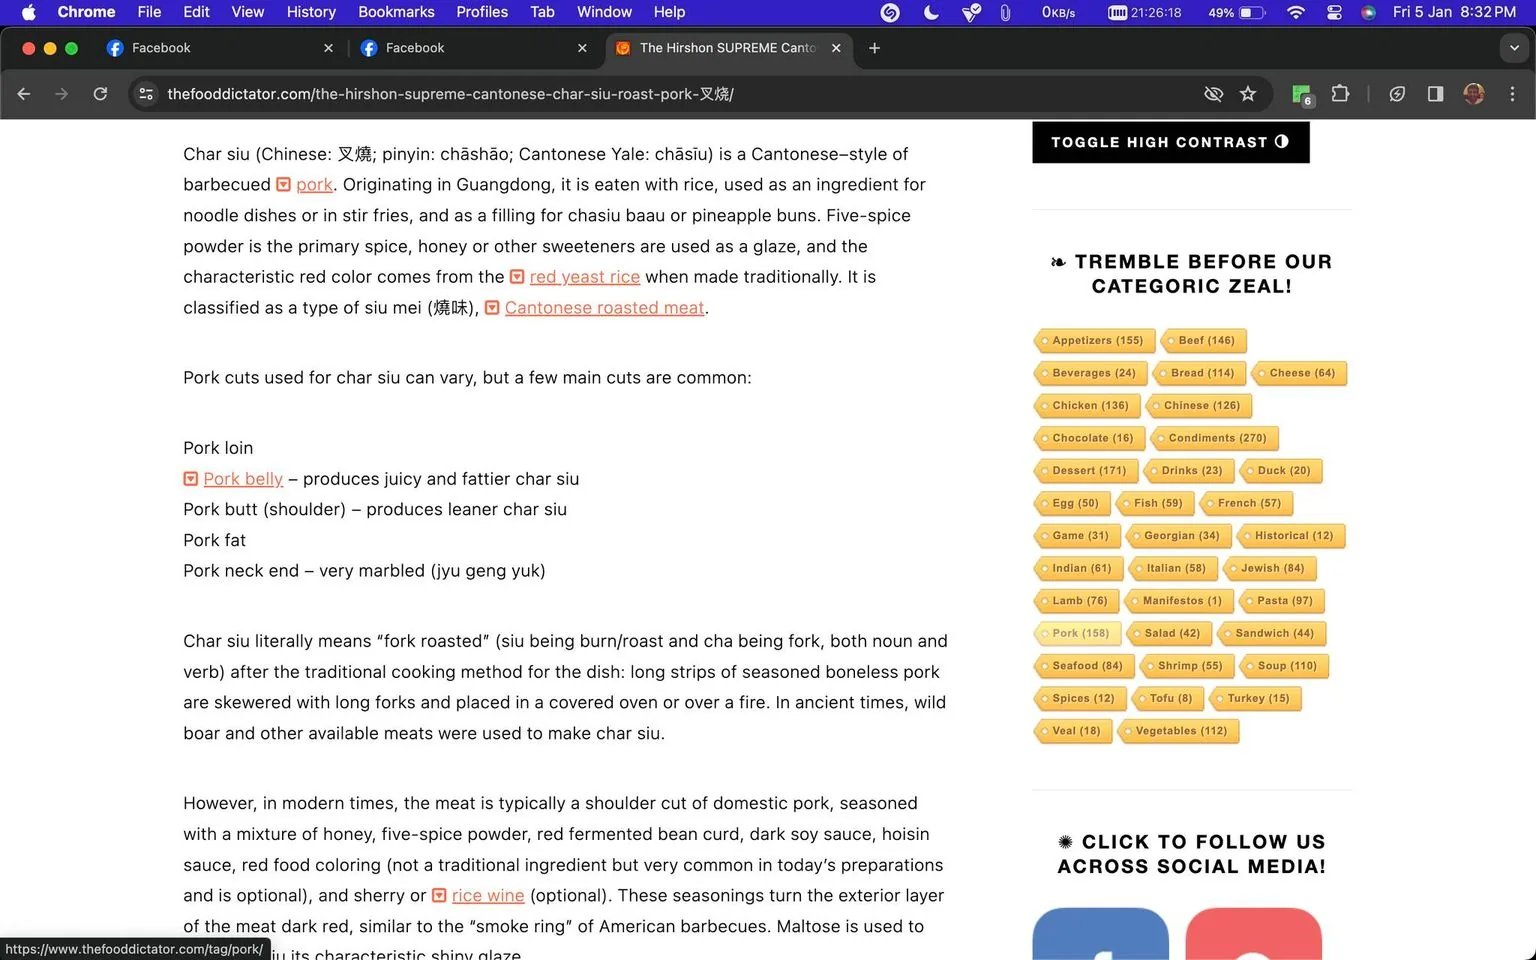
Task: Click the Wi-Fi icon in menu bar
Action: (x=1296, y=12)
